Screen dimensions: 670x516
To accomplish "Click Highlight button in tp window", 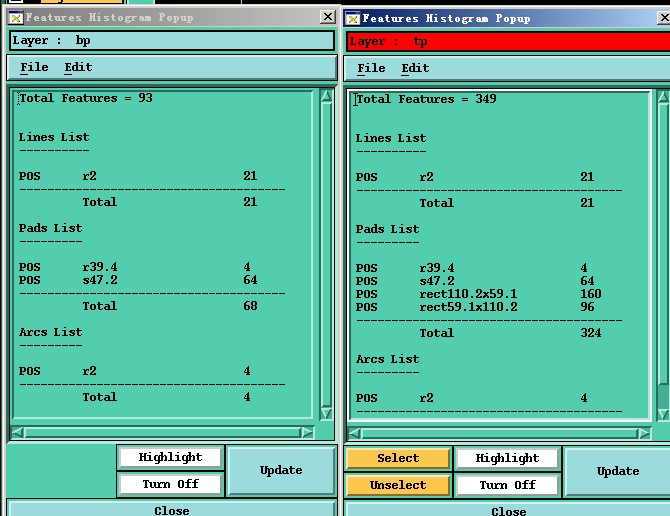I will pos(507,458).
